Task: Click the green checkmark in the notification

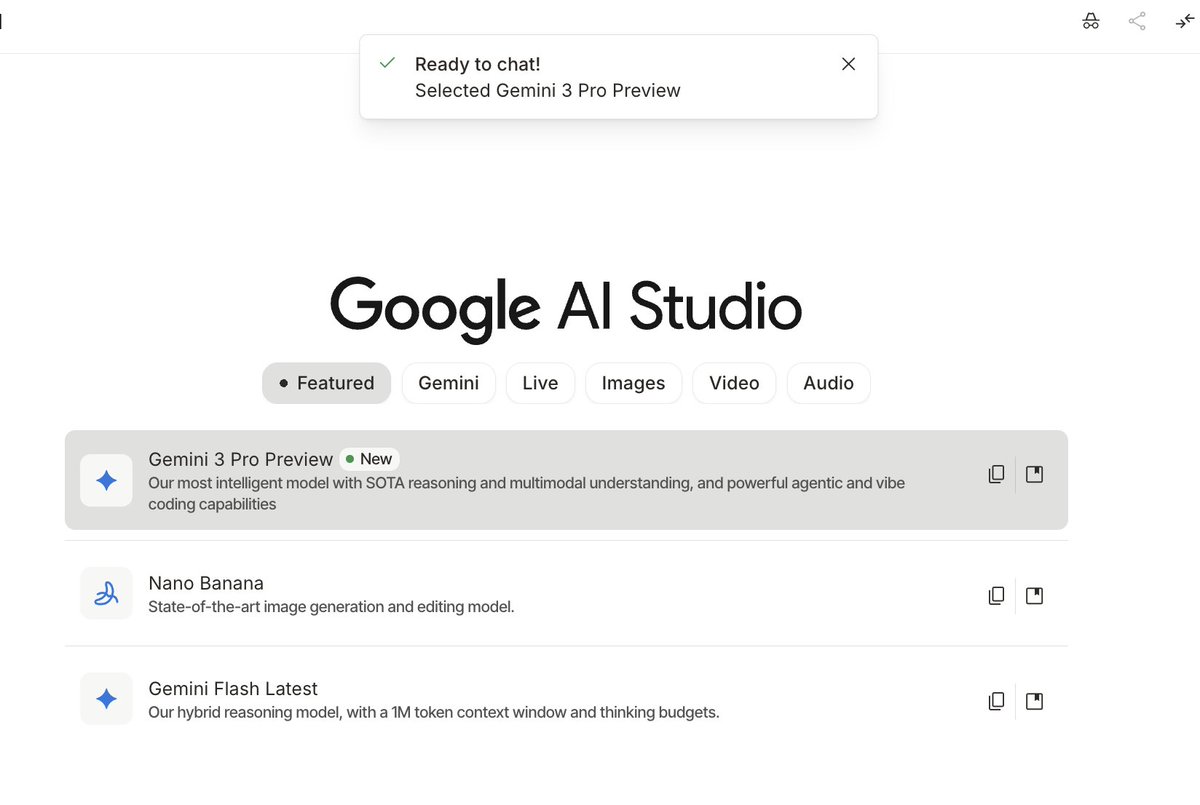Action: (388, 63)
